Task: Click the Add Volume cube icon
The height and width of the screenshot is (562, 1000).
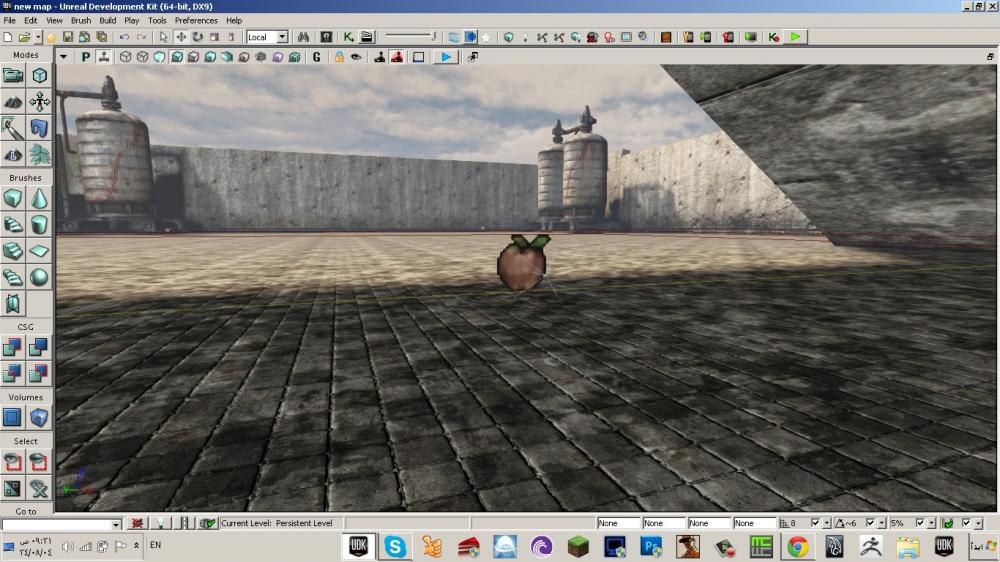Action: coord(40,418)
